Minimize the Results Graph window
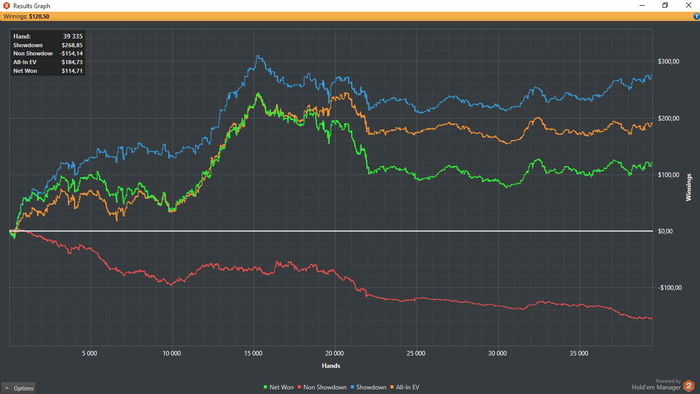This screenshot has height=394, width=700. pos(642,5)
